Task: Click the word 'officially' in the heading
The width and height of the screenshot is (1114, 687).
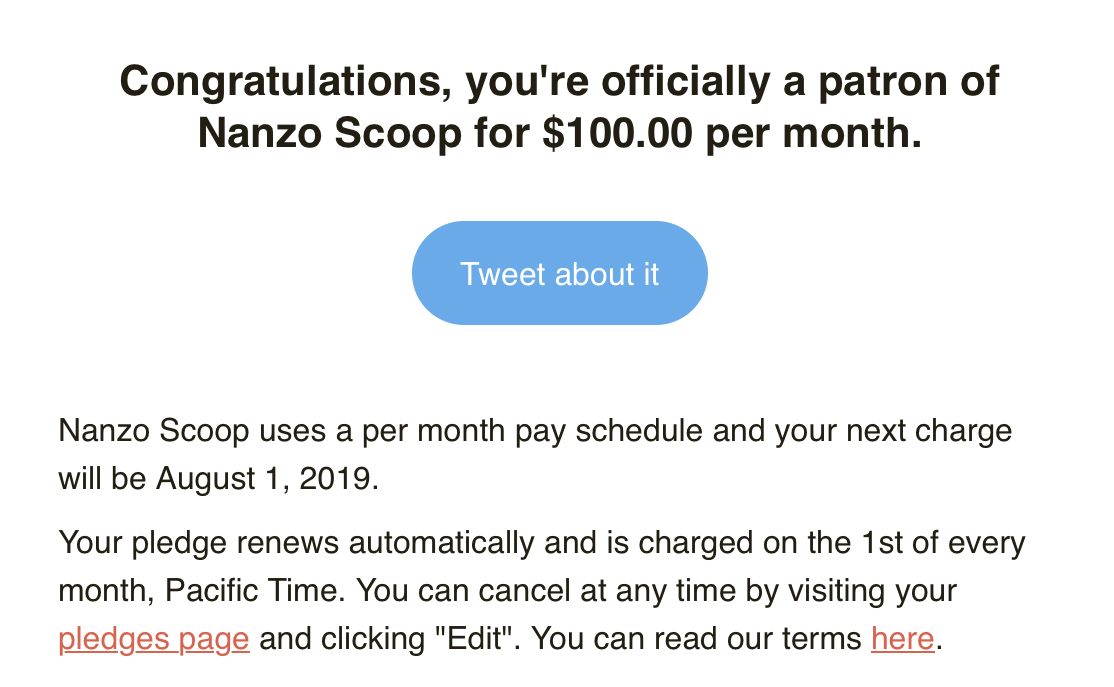Action: pyautogui.click(x=686, y=82)
